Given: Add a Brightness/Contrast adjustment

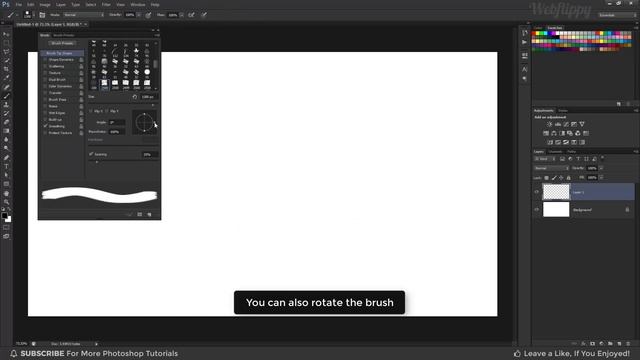Looking at the screenshot, I should click(x=549, y=124).
